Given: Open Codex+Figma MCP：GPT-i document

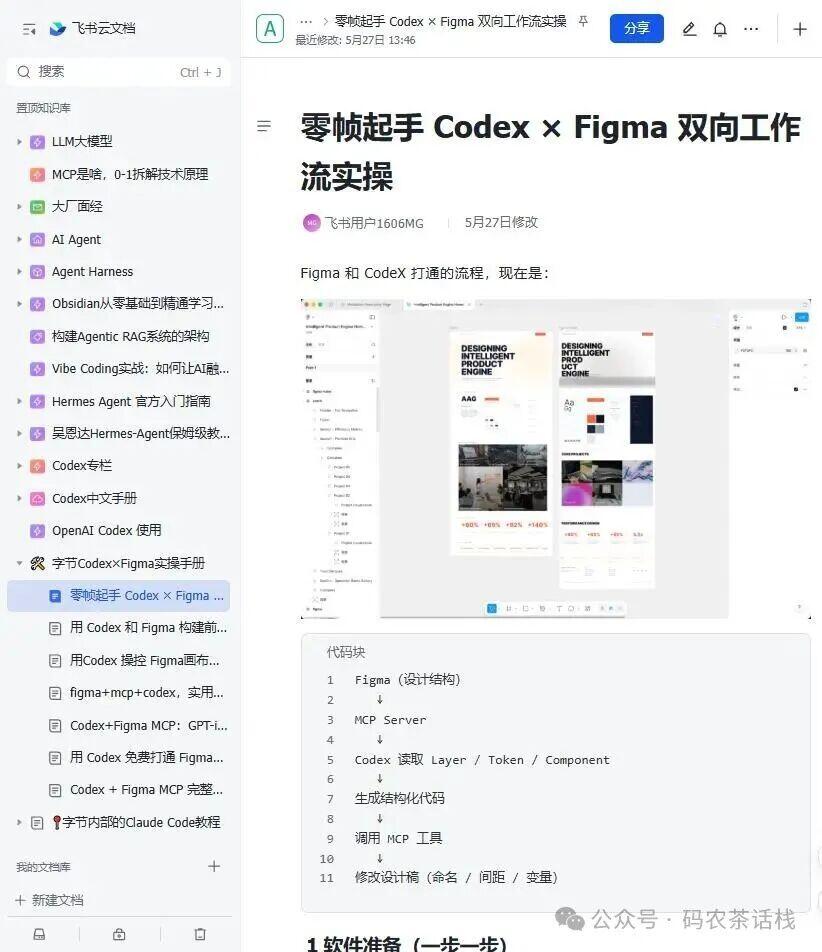Looking at the screenshot, I should [x=148, y=726].
